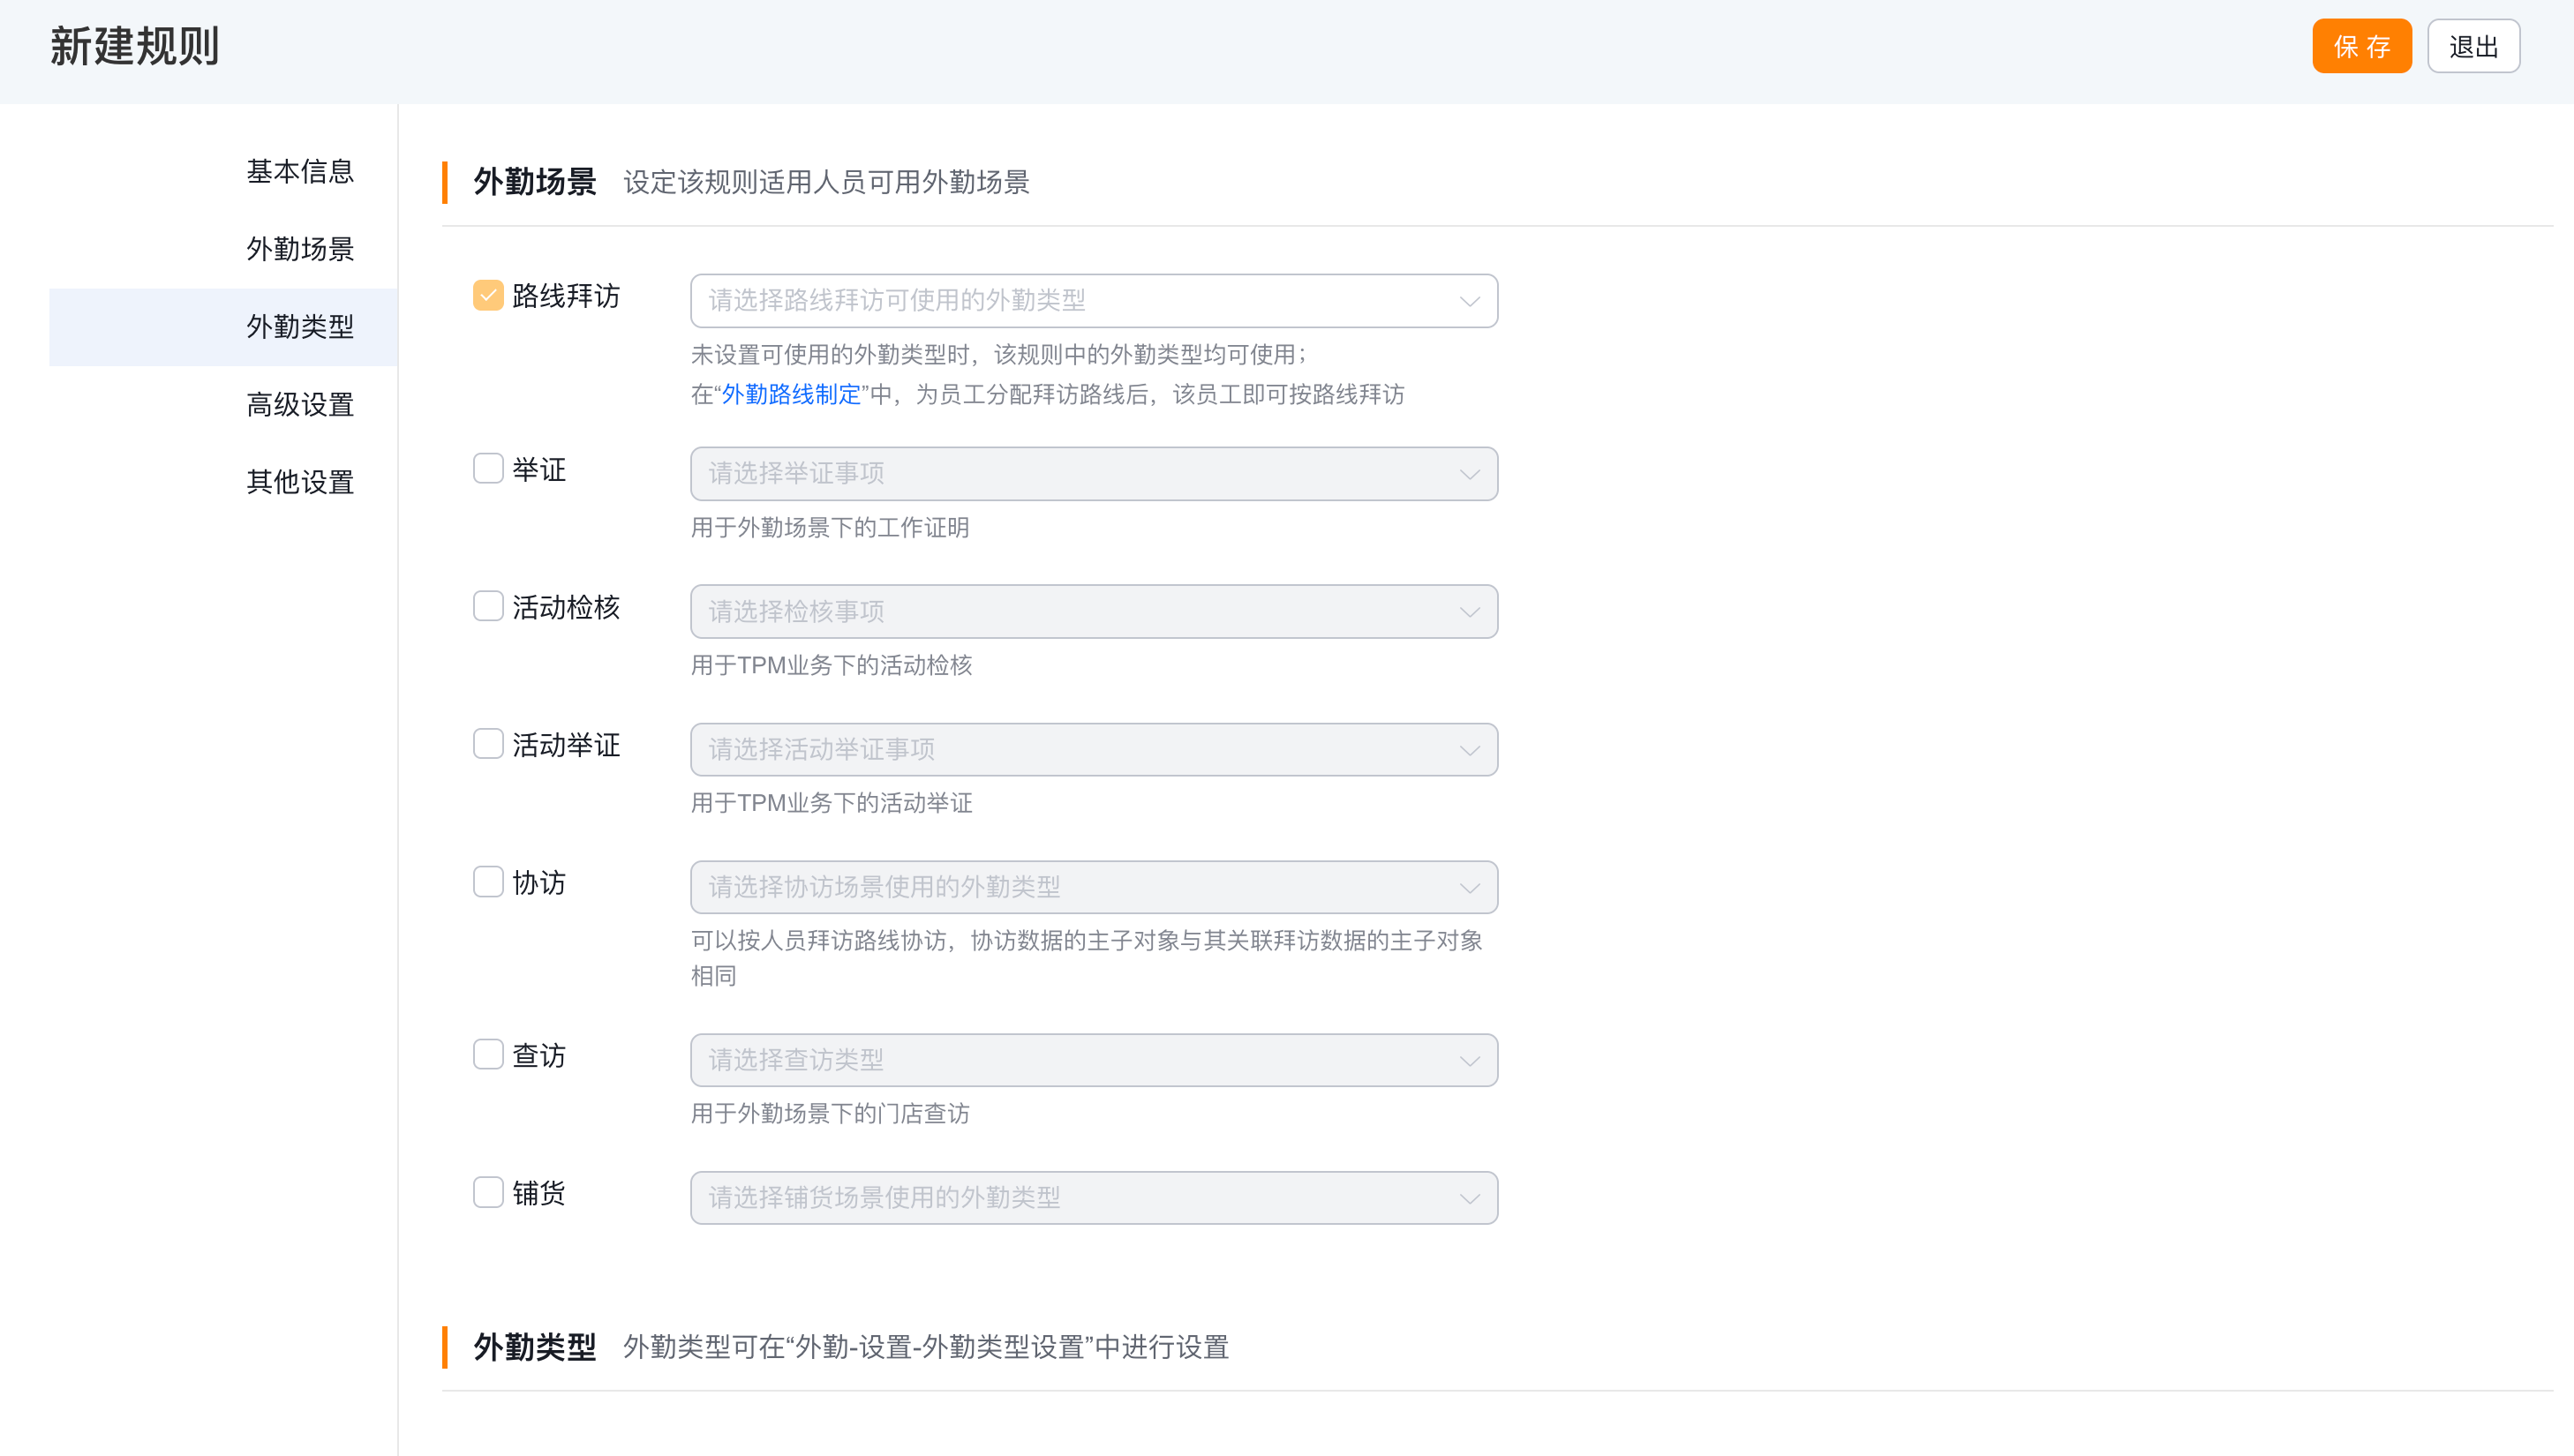This screenshot has height=1456, width=2574.
Task: Click the 用于TPM业务下的活动检核 description
Action: pos(832,666)
